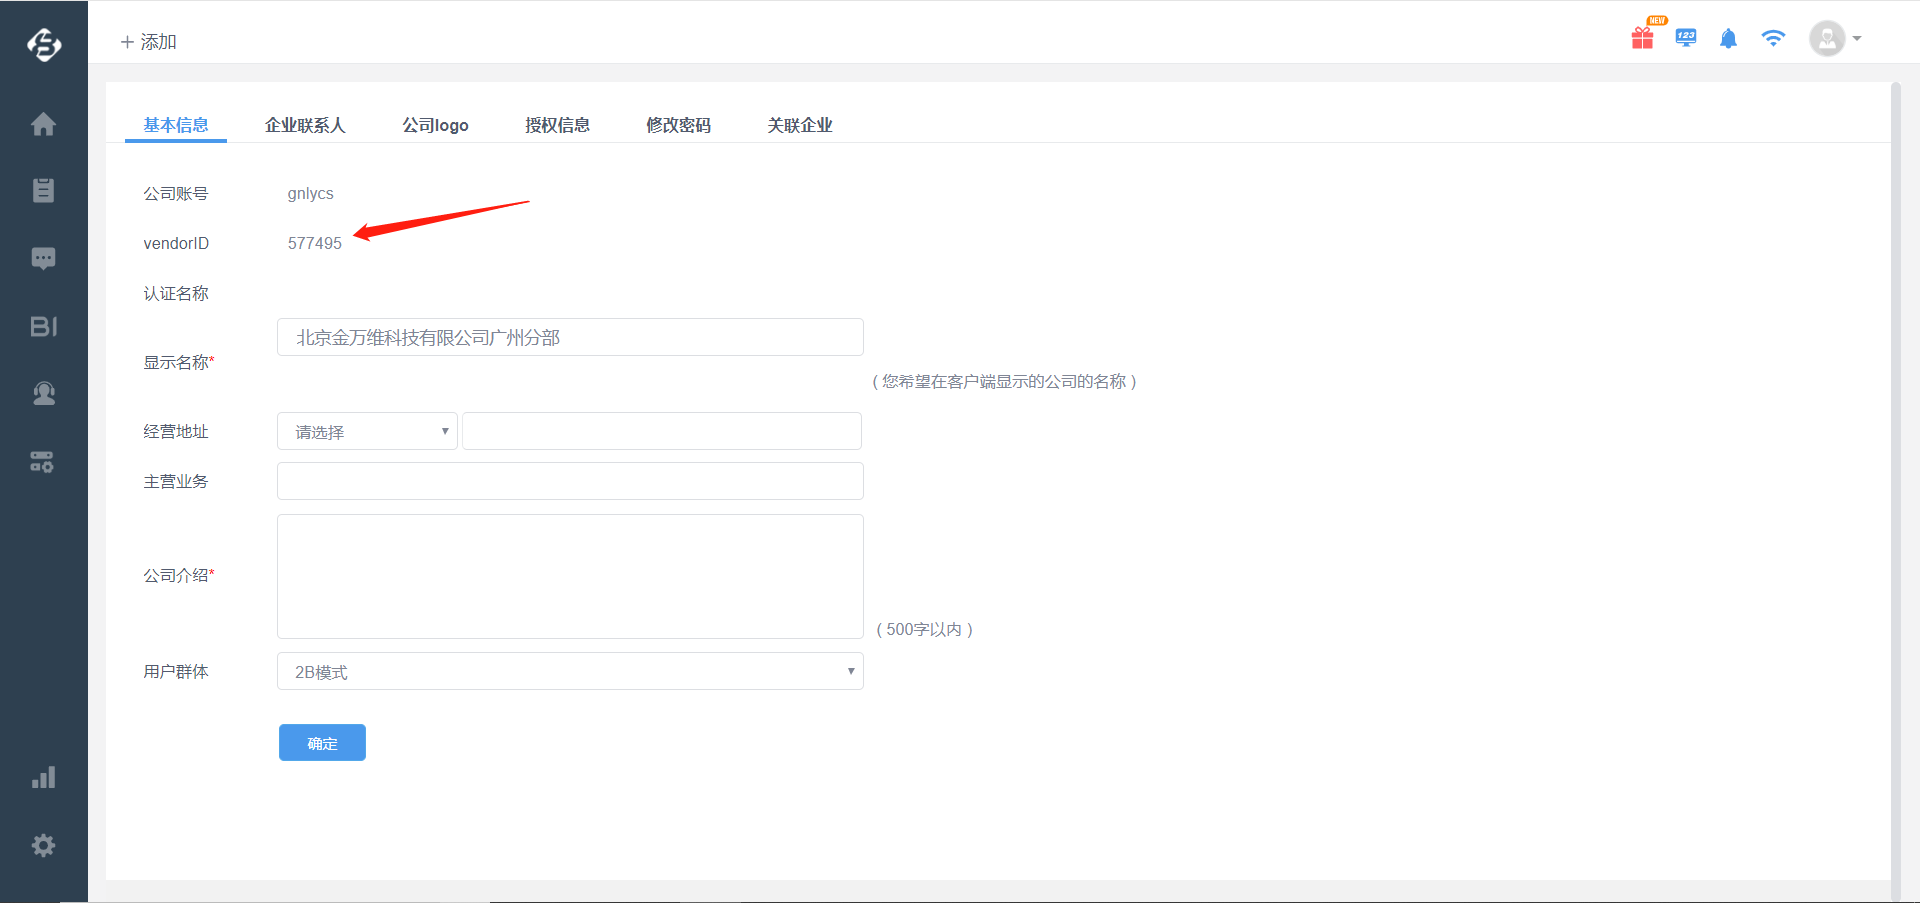Screen dimensions: 1920x903
Task: Switch to the 企业联系人 tab
Action: tap(305, 125)
